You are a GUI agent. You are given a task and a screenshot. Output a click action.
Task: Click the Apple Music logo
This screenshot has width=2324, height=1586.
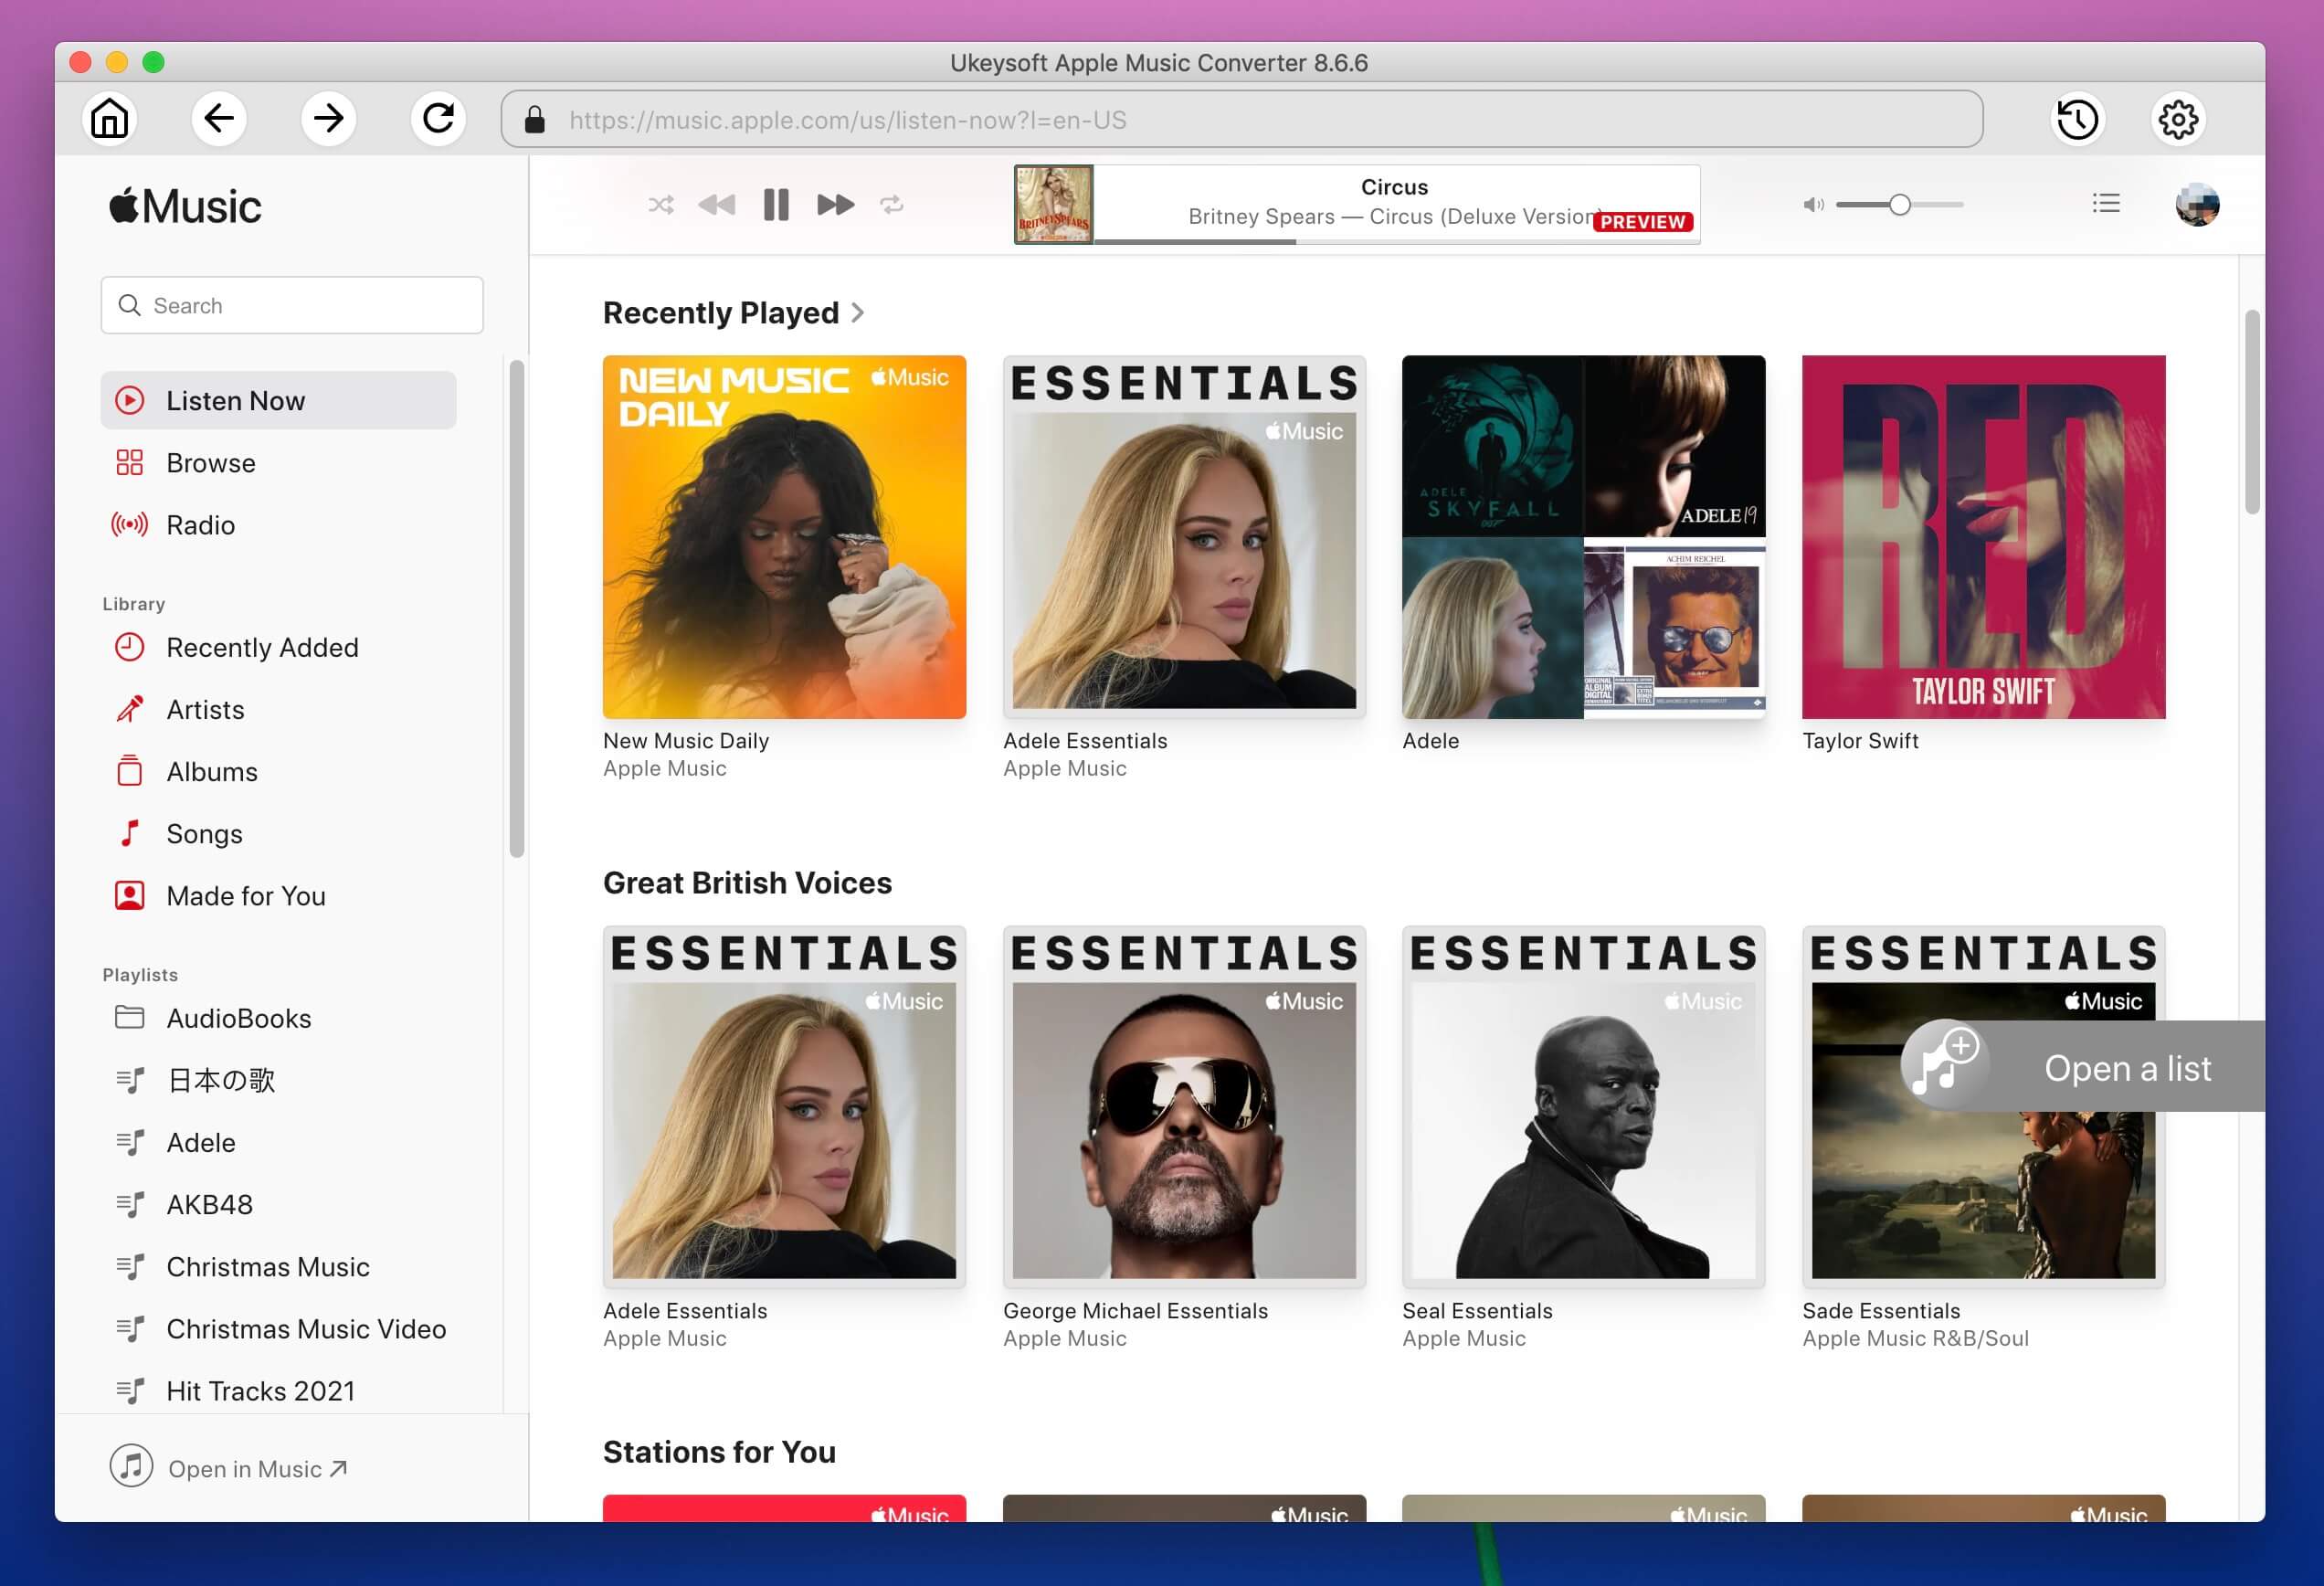pos(185,206)
